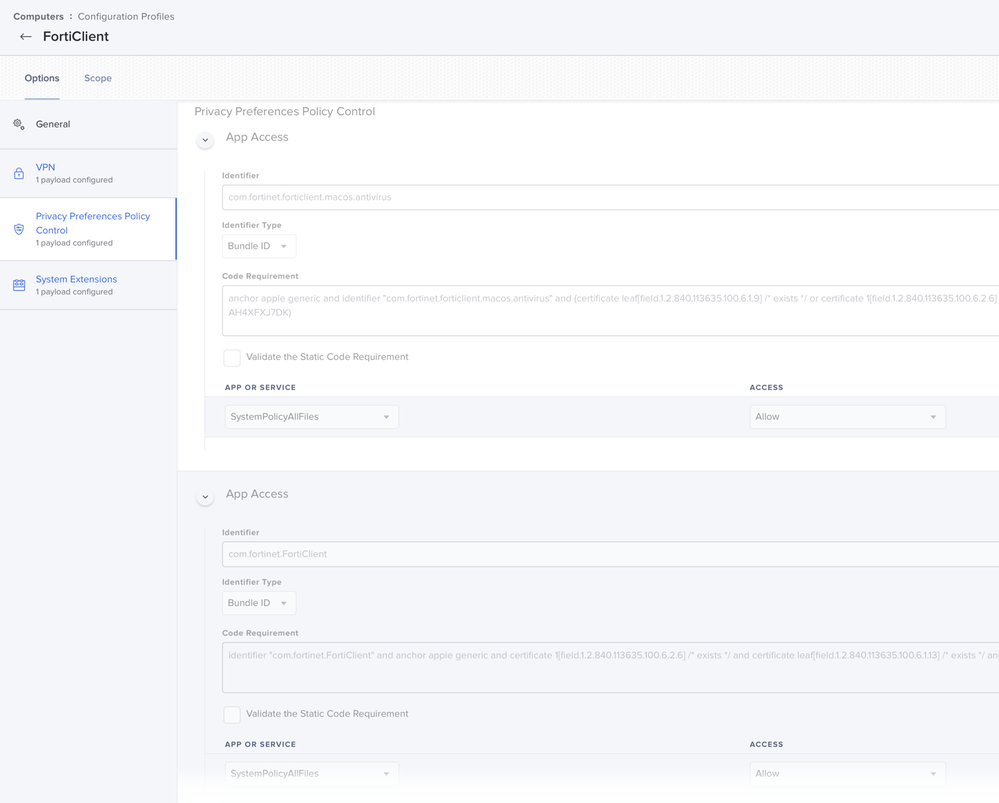999x803 pixels.
Task: Open Identifier Type dropdown for com.fortinet.FortiClient
Action: tap(259, 603)
